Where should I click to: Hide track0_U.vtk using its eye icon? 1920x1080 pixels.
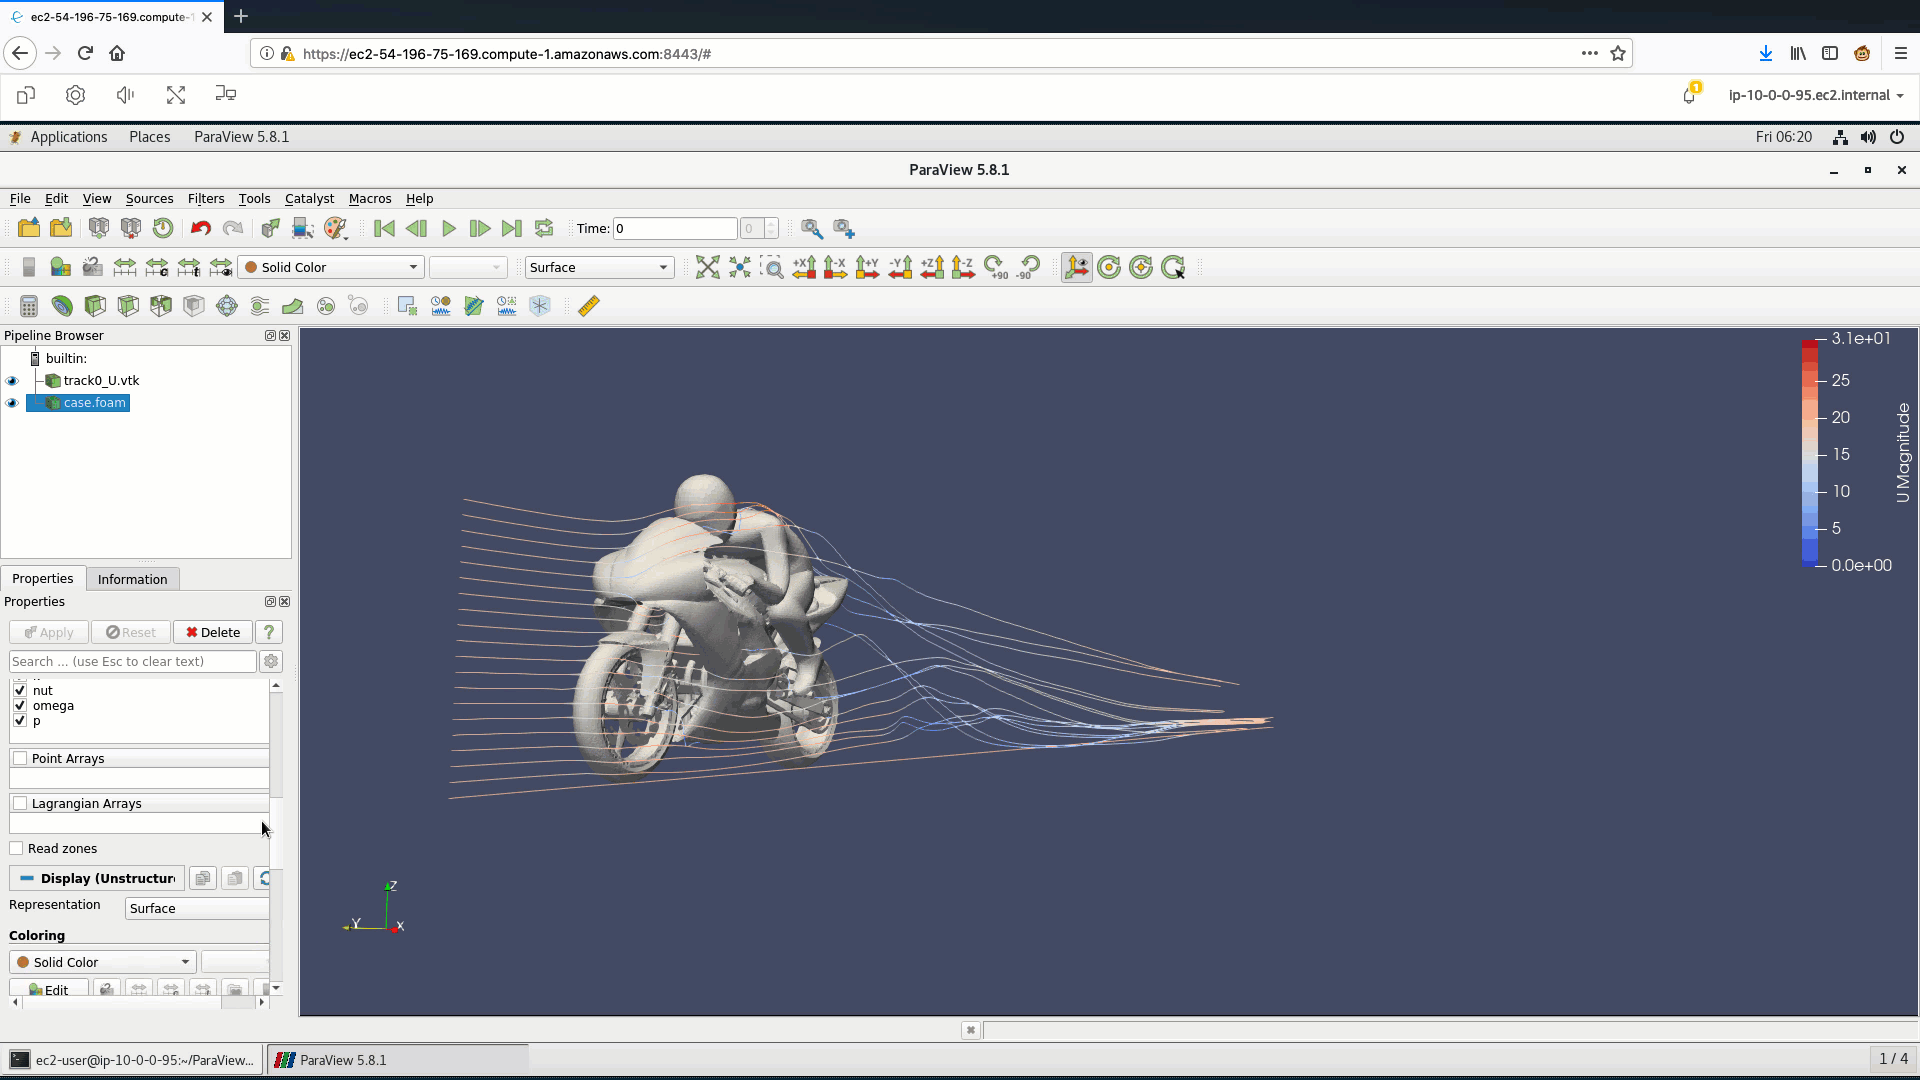12,381
